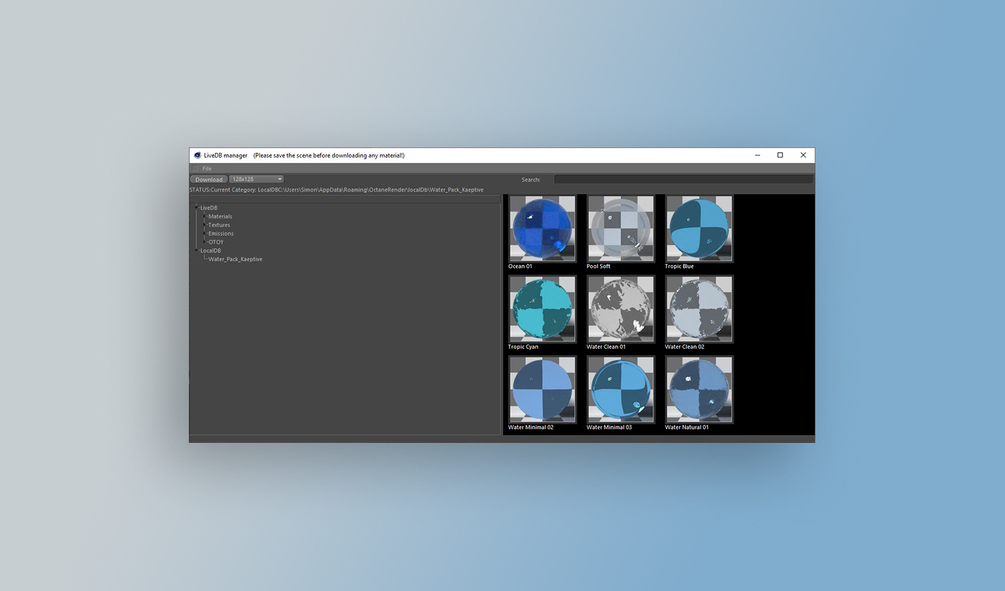Expand the Emissions tree arrow
Screen dimensions: 1005x591
205,233
